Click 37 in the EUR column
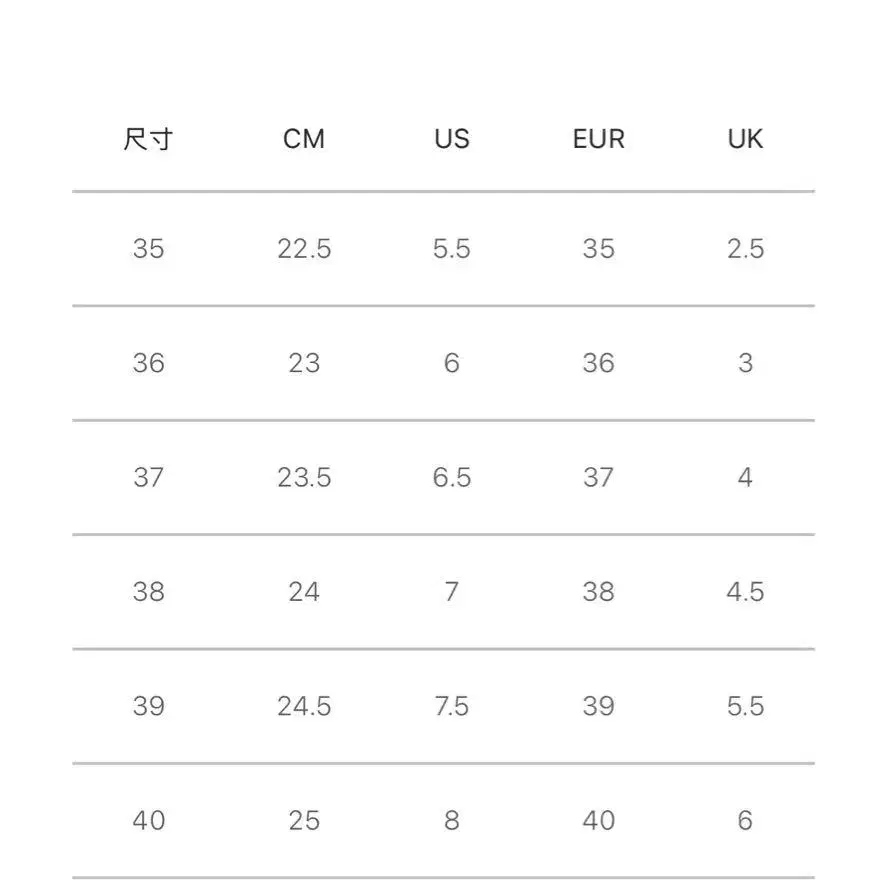The width and height of the screenshot is (888, 888). pyautogui.click(x=598, y=478)
